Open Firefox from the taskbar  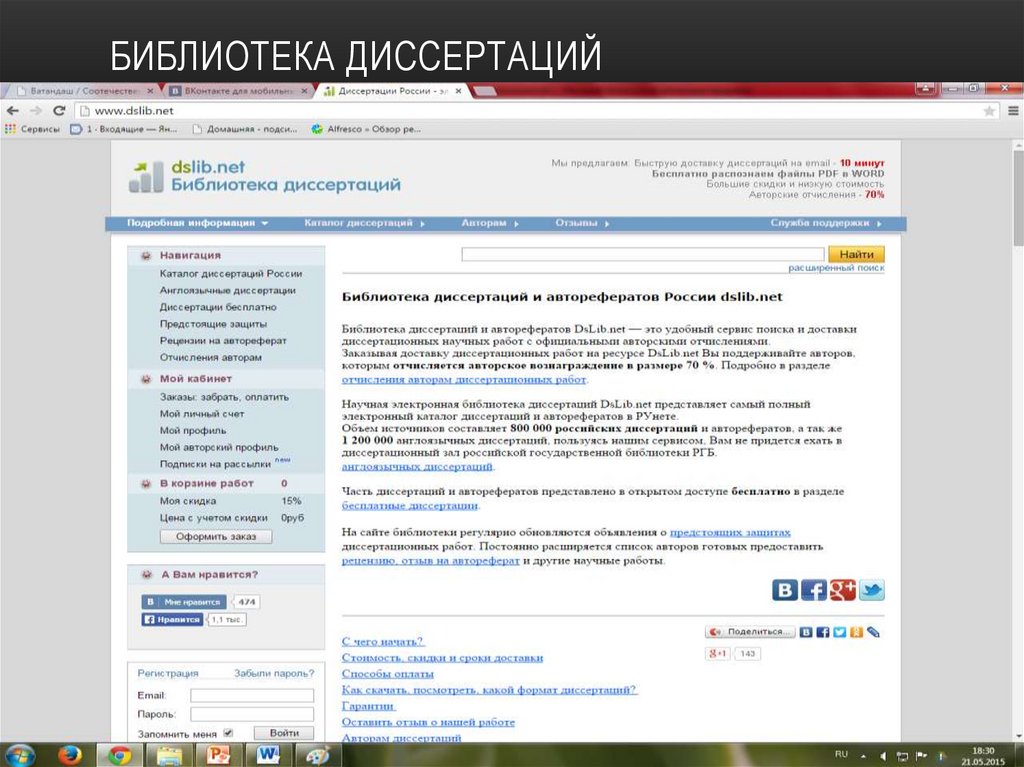click(69, 755)
